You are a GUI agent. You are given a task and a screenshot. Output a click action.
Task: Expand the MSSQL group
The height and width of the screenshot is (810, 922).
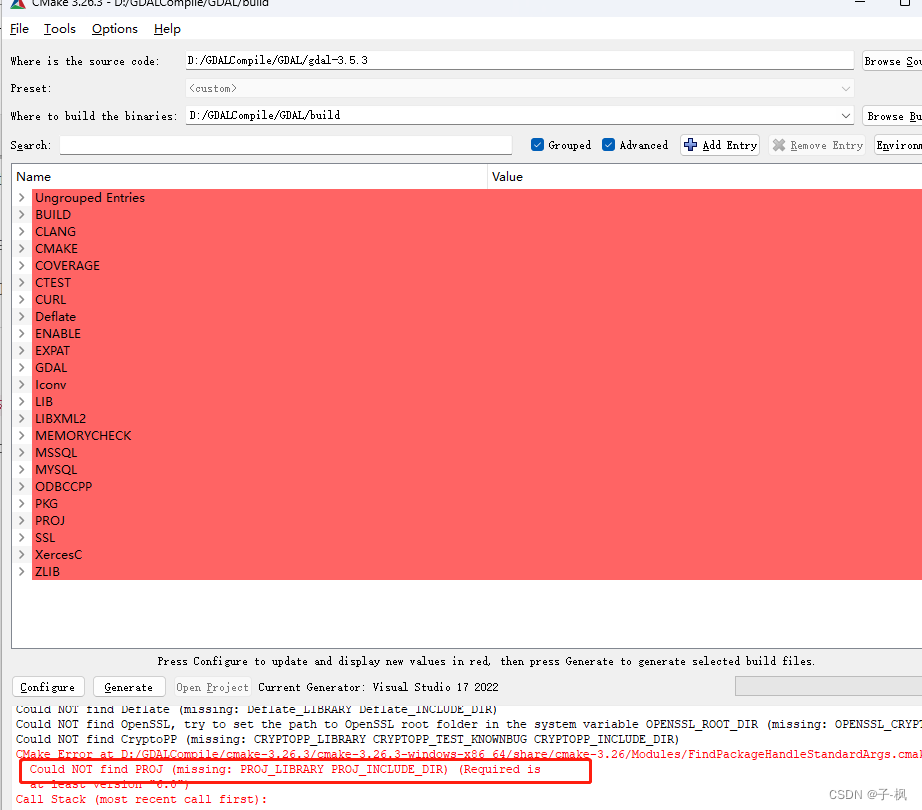[x=22, y=453]
